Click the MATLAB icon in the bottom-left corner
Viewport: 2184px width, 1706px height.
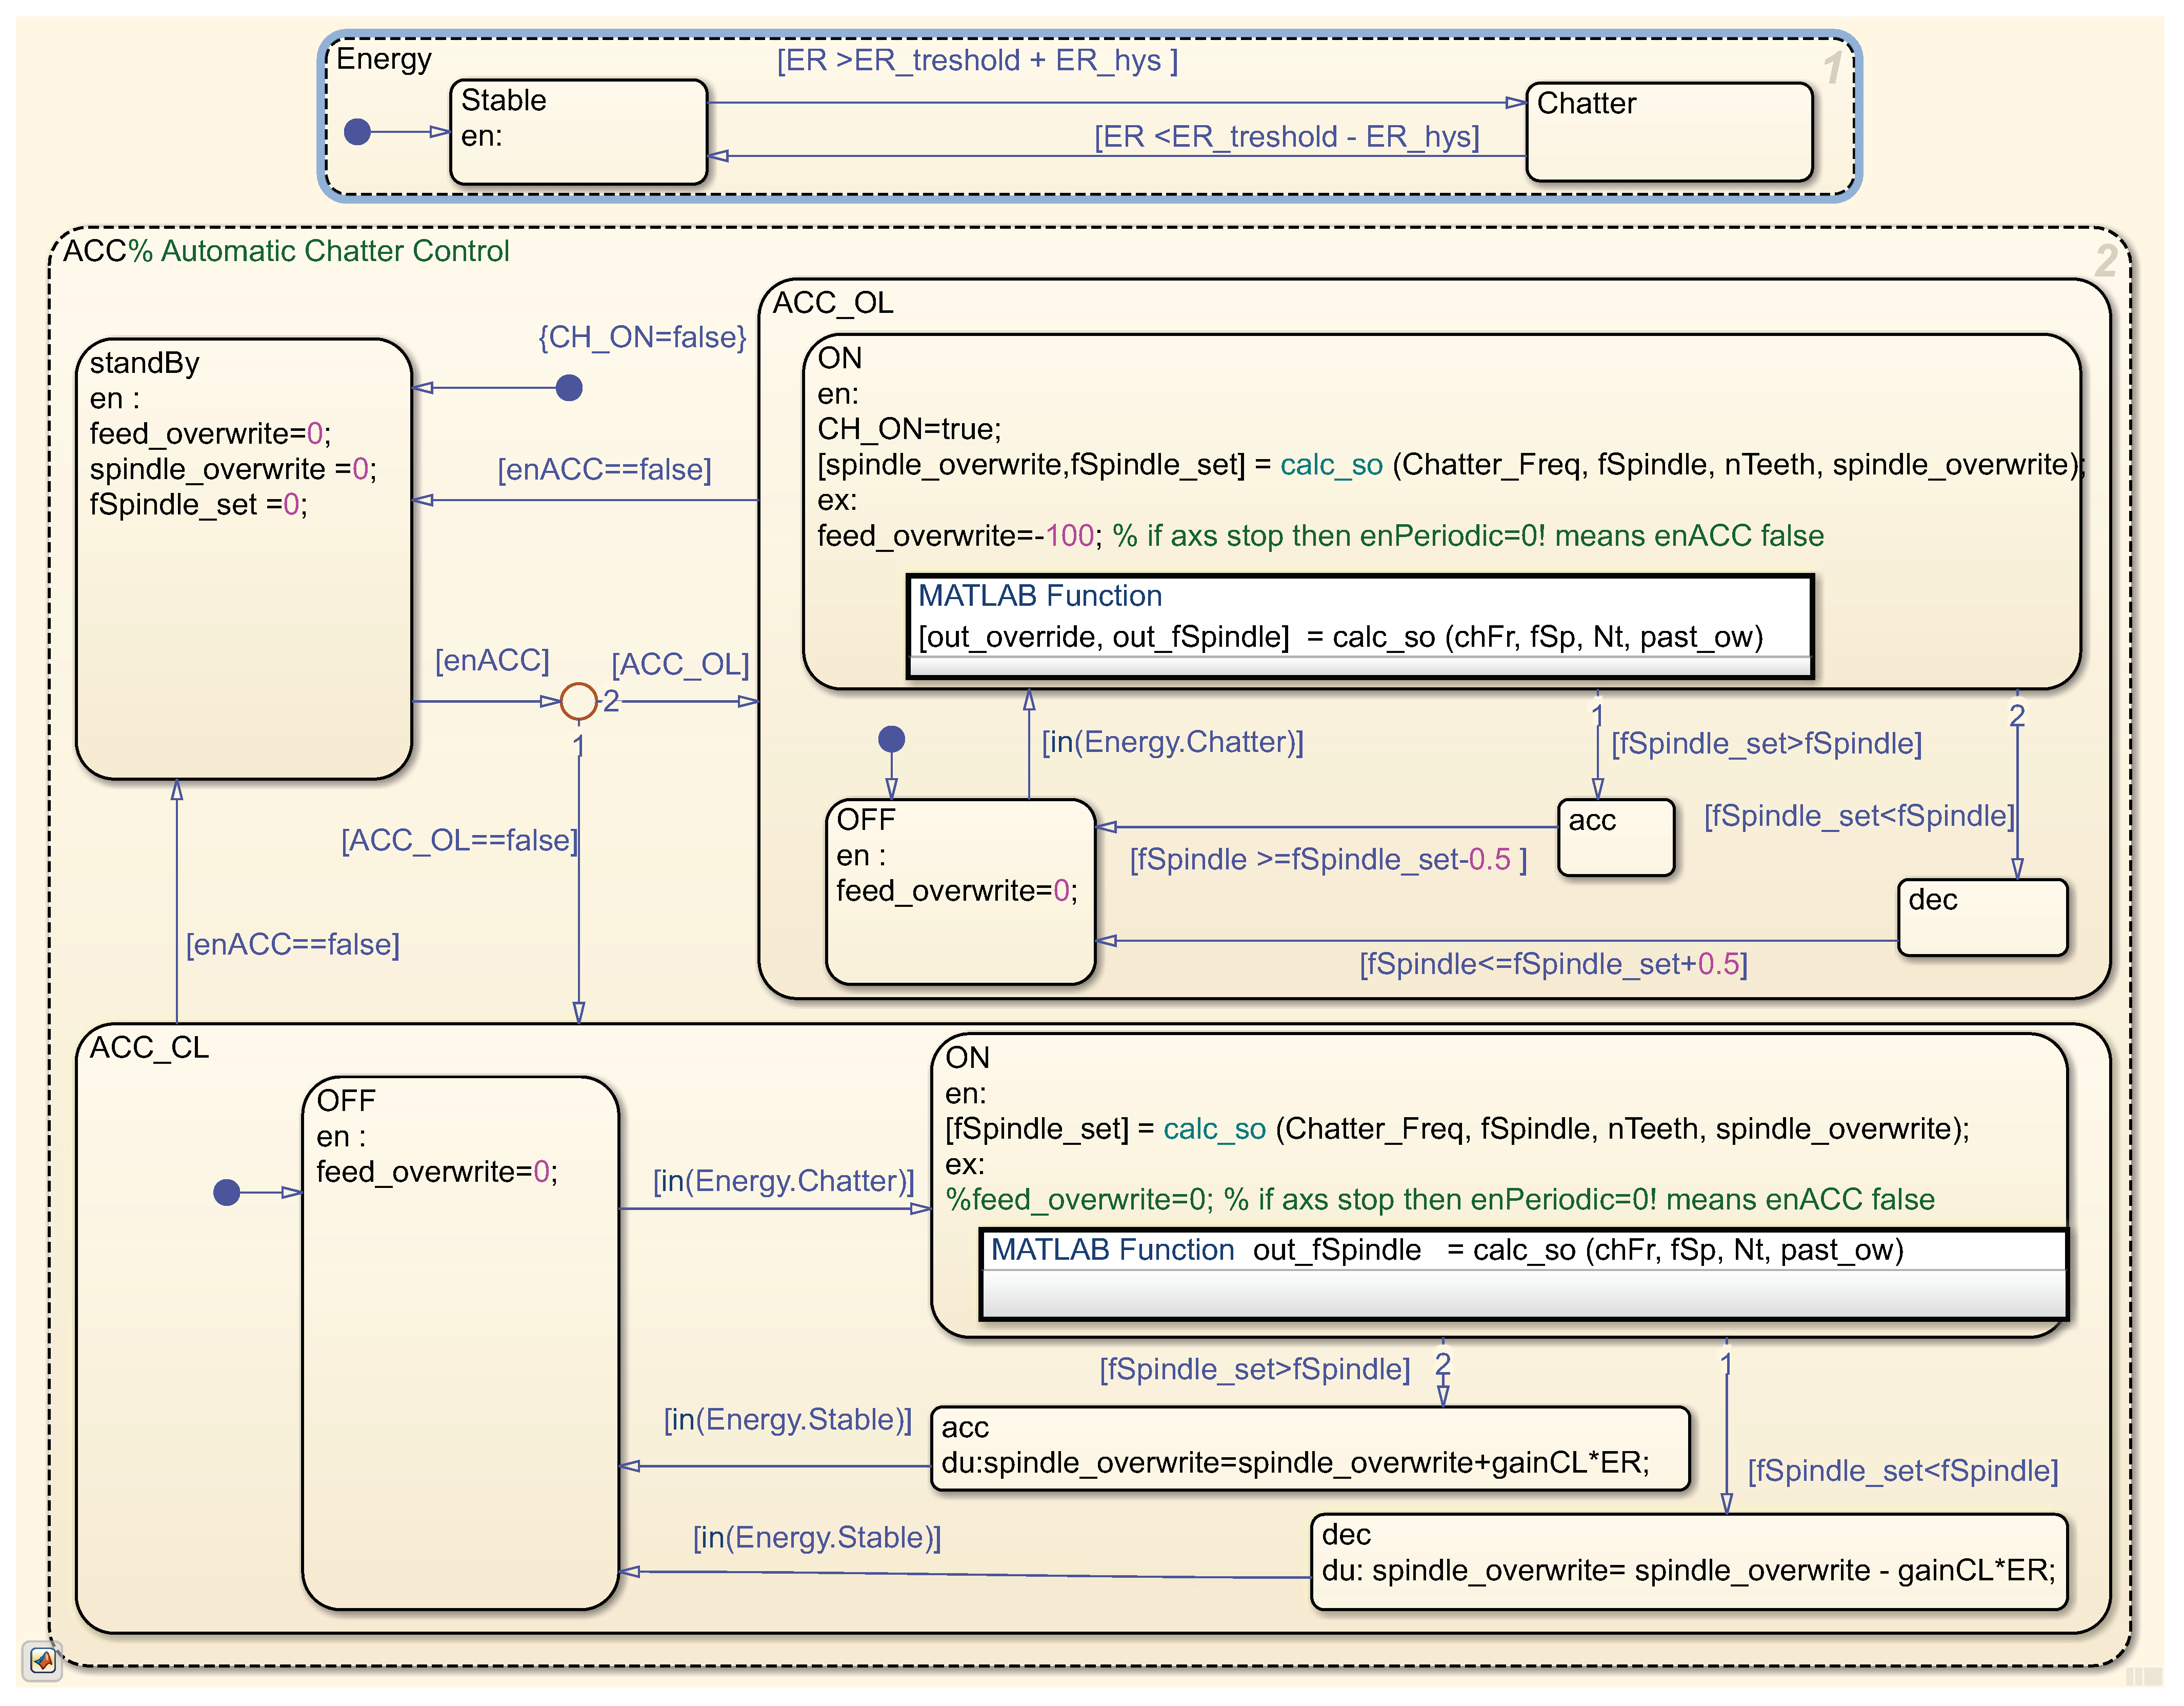[42, 1661]
